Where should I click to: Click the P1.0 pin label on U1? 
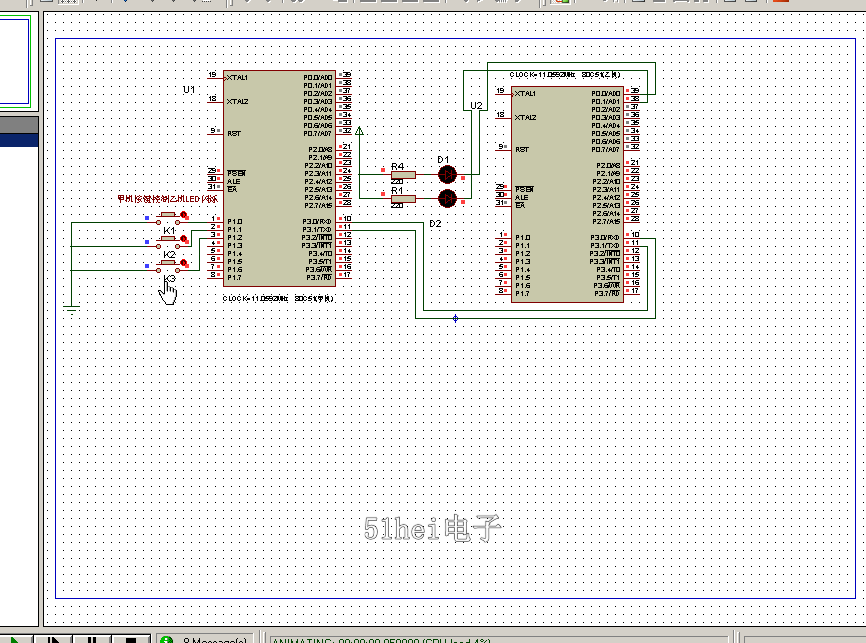(235, 222)
